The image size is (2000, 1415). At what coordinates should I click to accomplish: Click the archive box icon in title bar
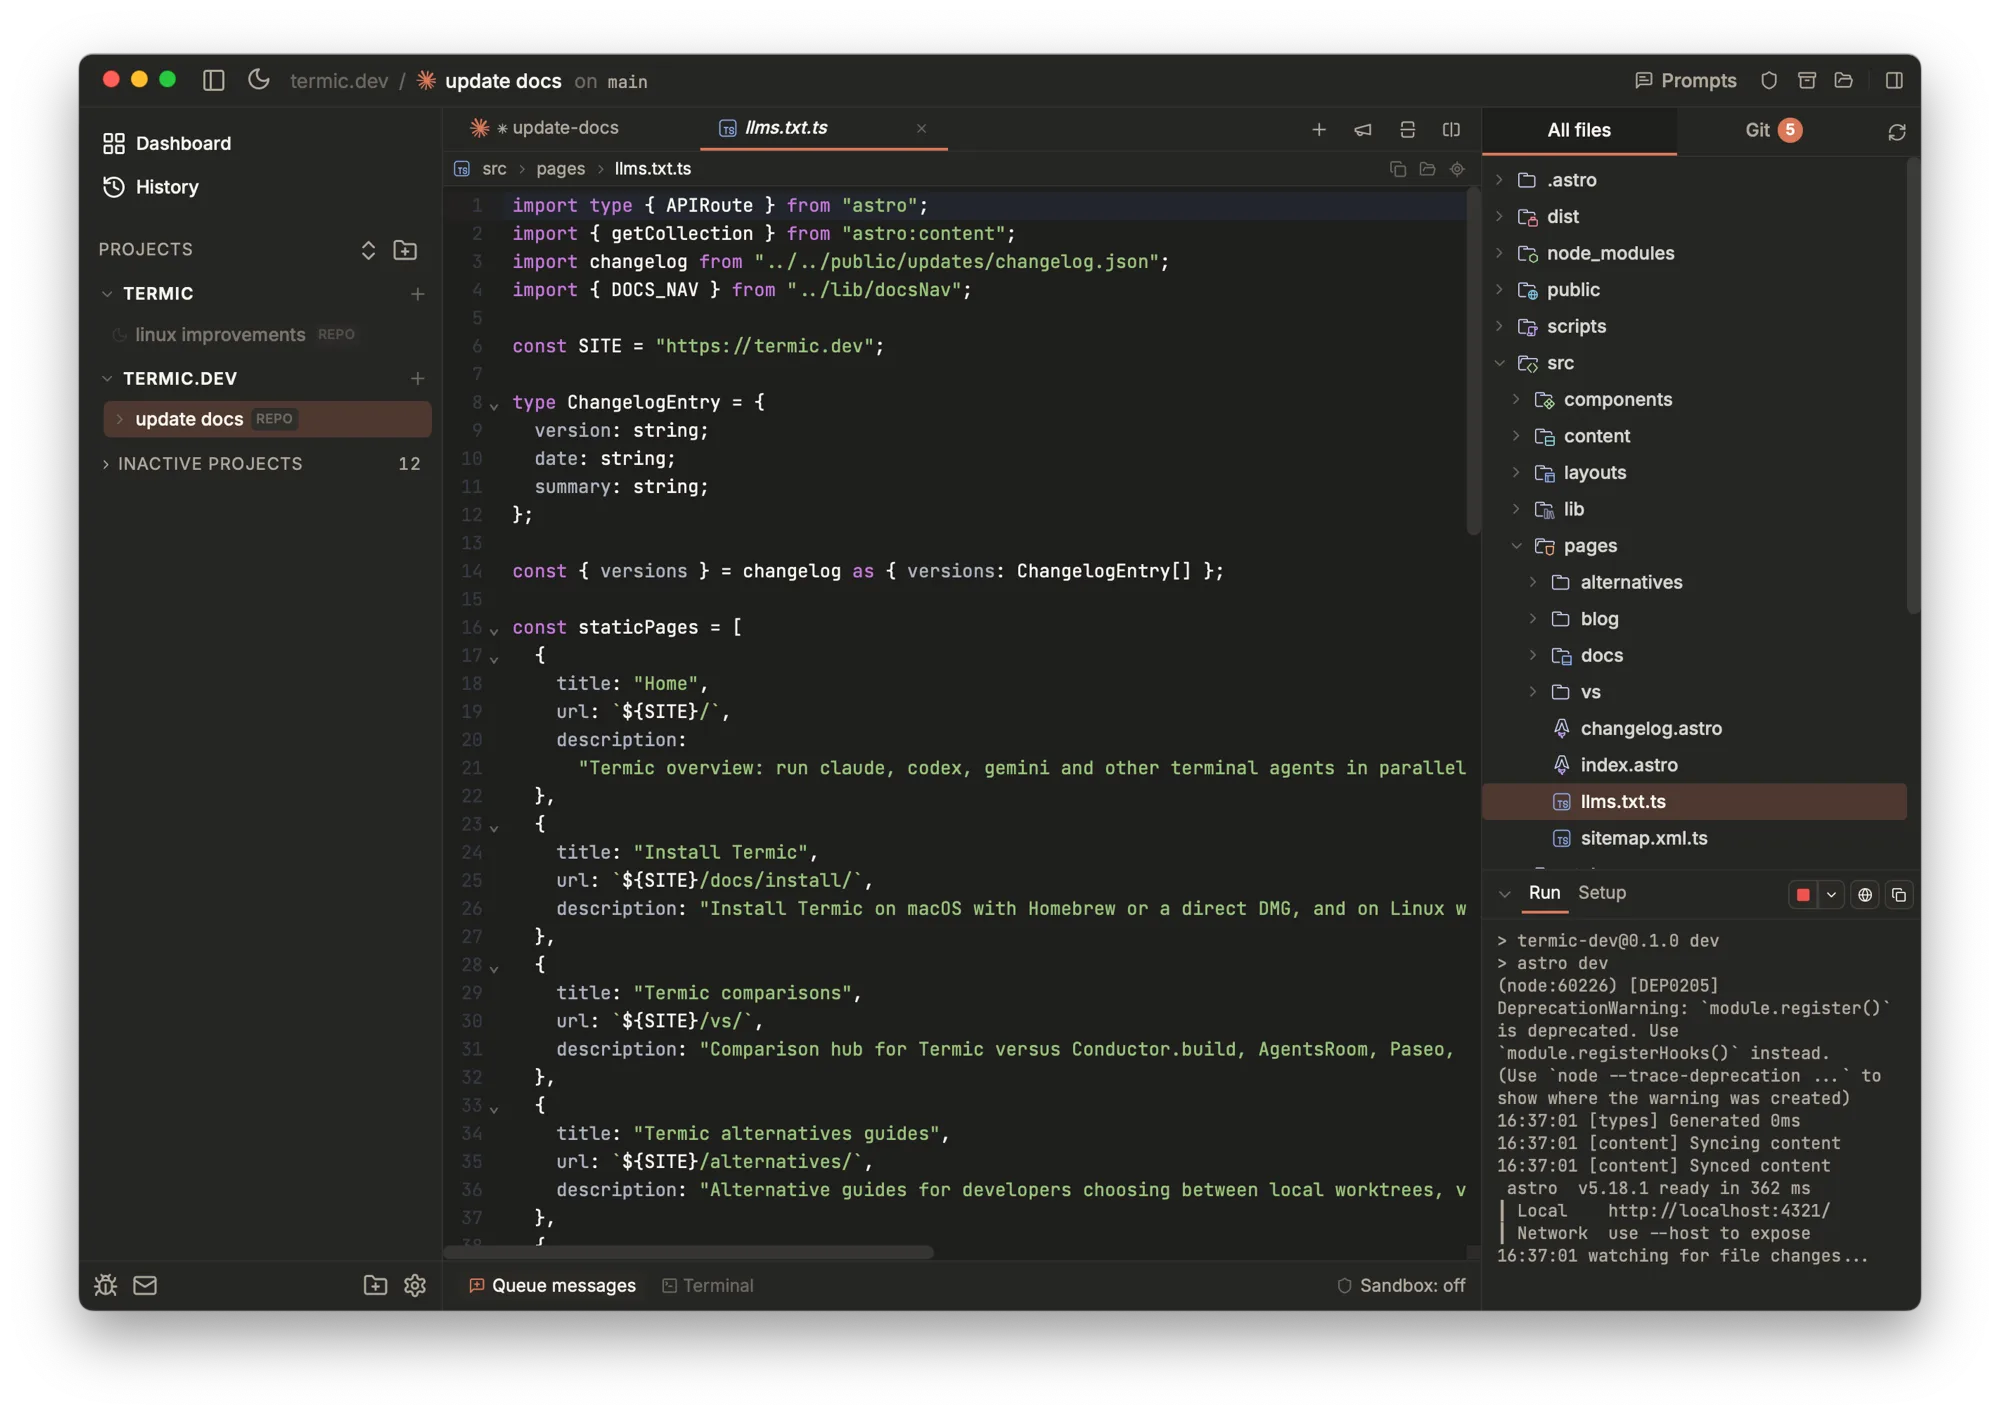point(1806,80)
